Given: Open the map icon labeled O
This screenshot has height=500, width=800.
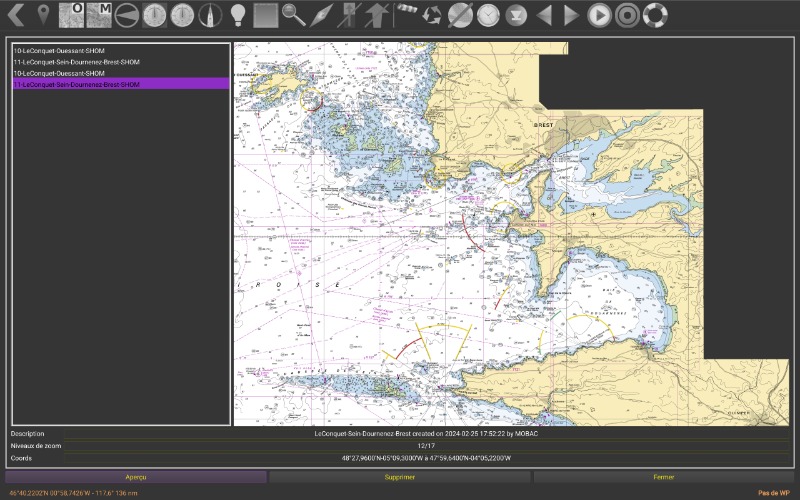Looking at the screenshot, I should pyautogui.click(x=72, y=15).
